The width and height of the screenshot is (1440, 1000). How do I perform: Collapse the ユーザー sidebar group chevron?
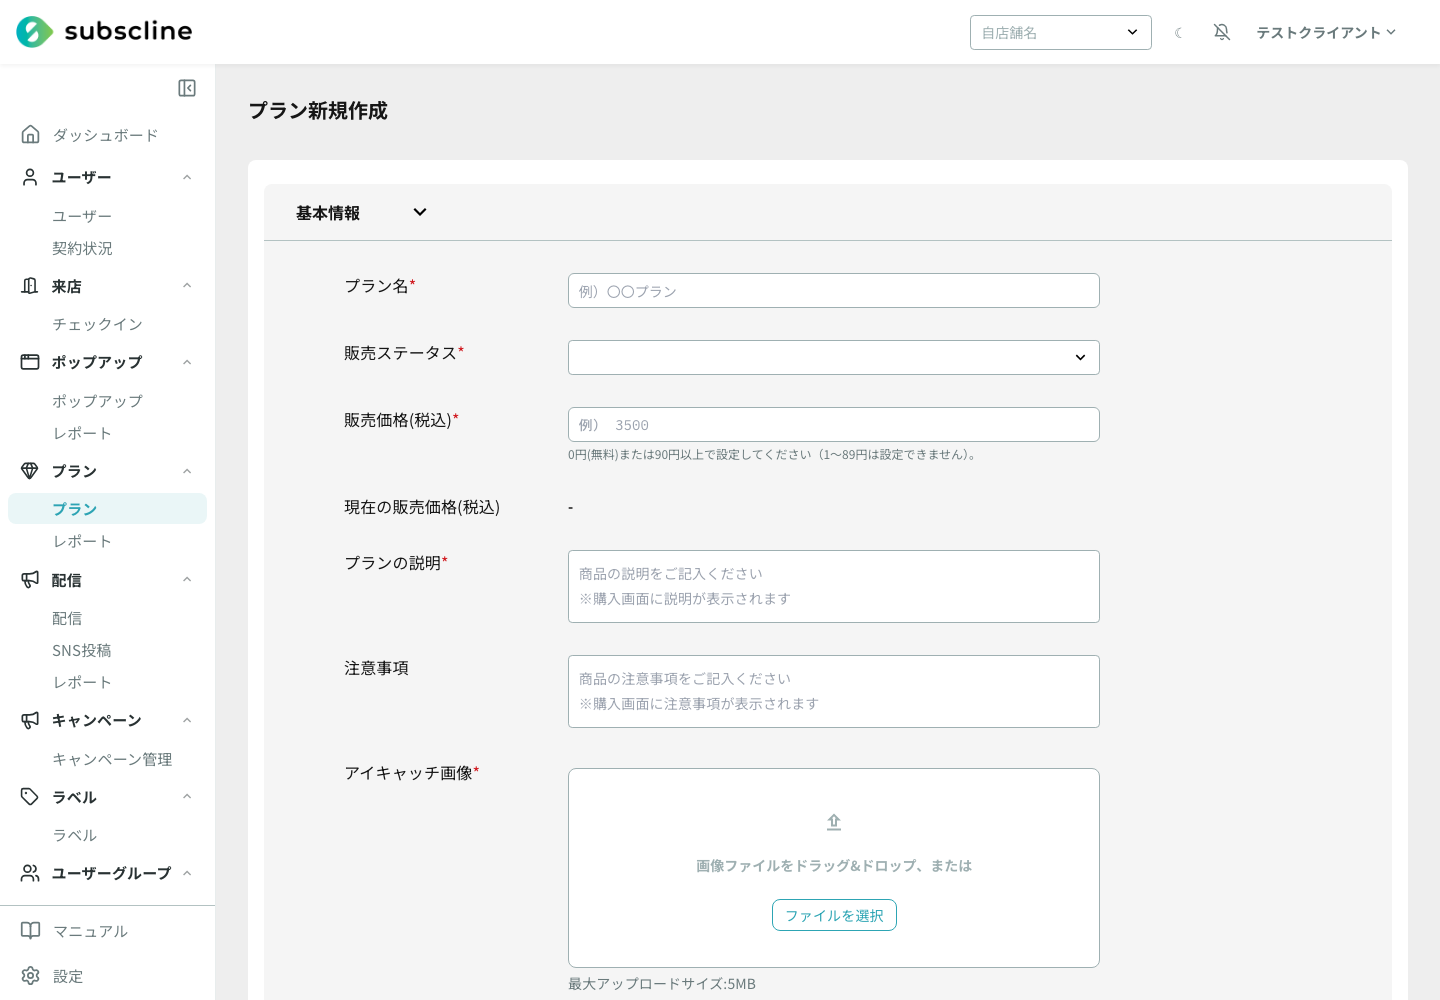187,177
